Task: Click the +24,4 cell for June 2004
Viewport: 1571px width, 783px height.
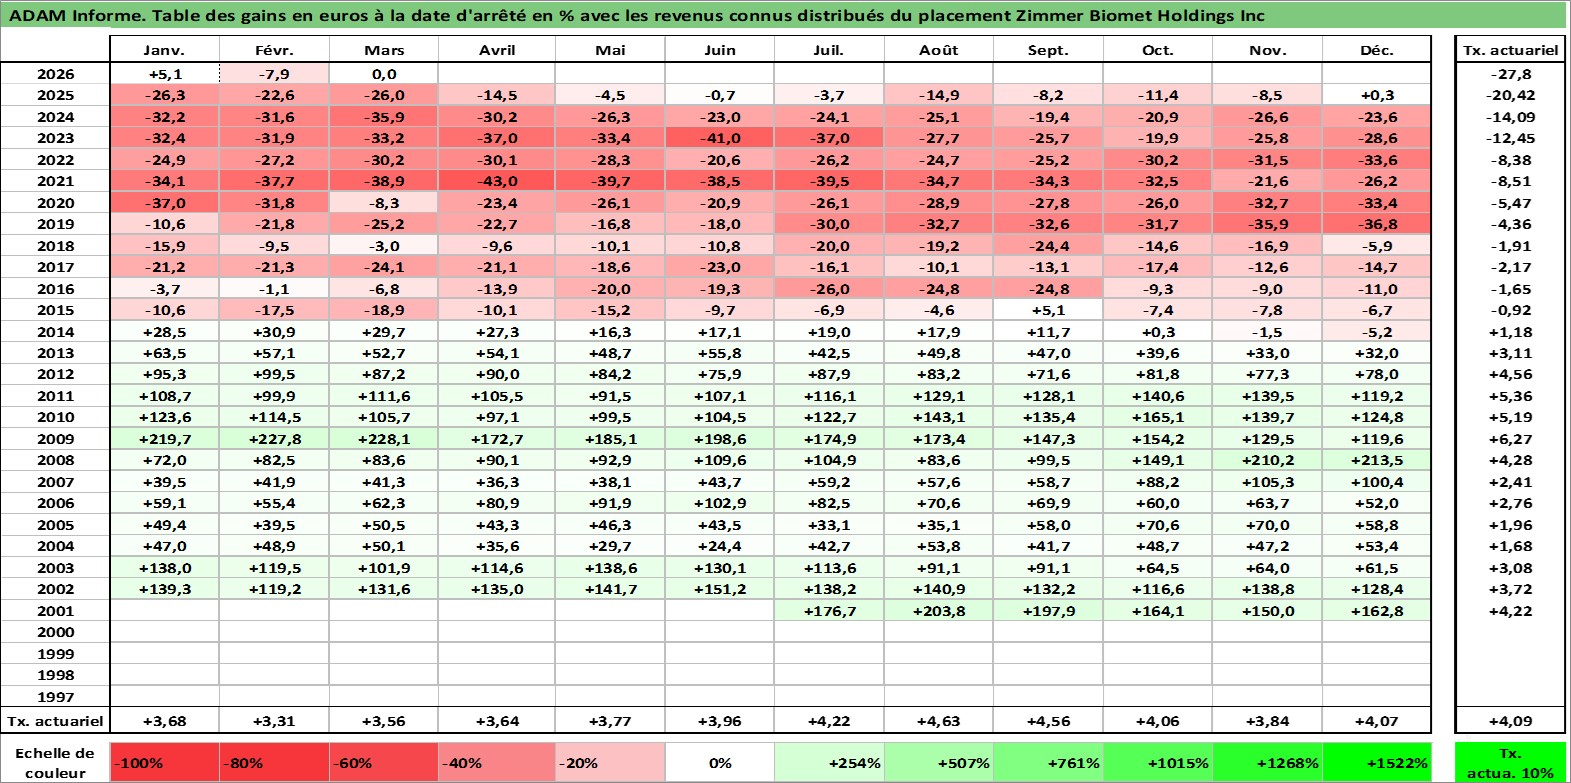Action: coord(720,546)
